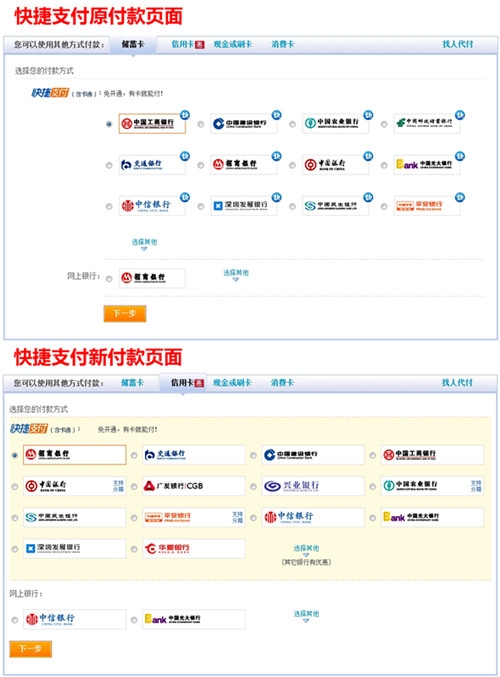Viewport: 500px width, 677px height.
Task: Select the 网上银行 招商银行 radio button on the original page
Action: (x=109, y=279)
